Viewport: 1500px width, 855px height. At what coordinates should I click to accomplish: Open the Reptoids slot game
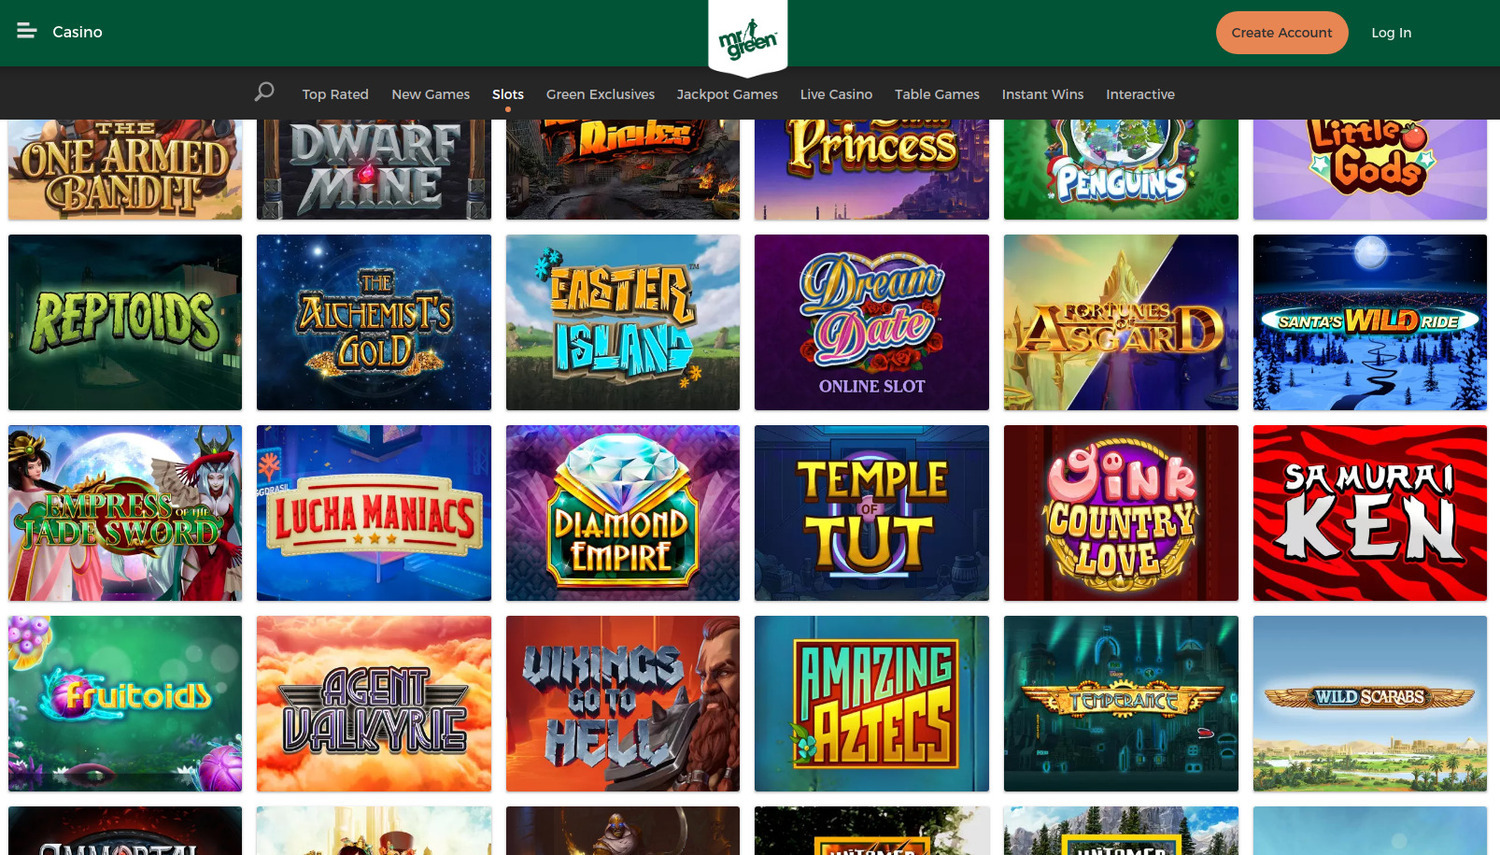[x=124, y=322]
